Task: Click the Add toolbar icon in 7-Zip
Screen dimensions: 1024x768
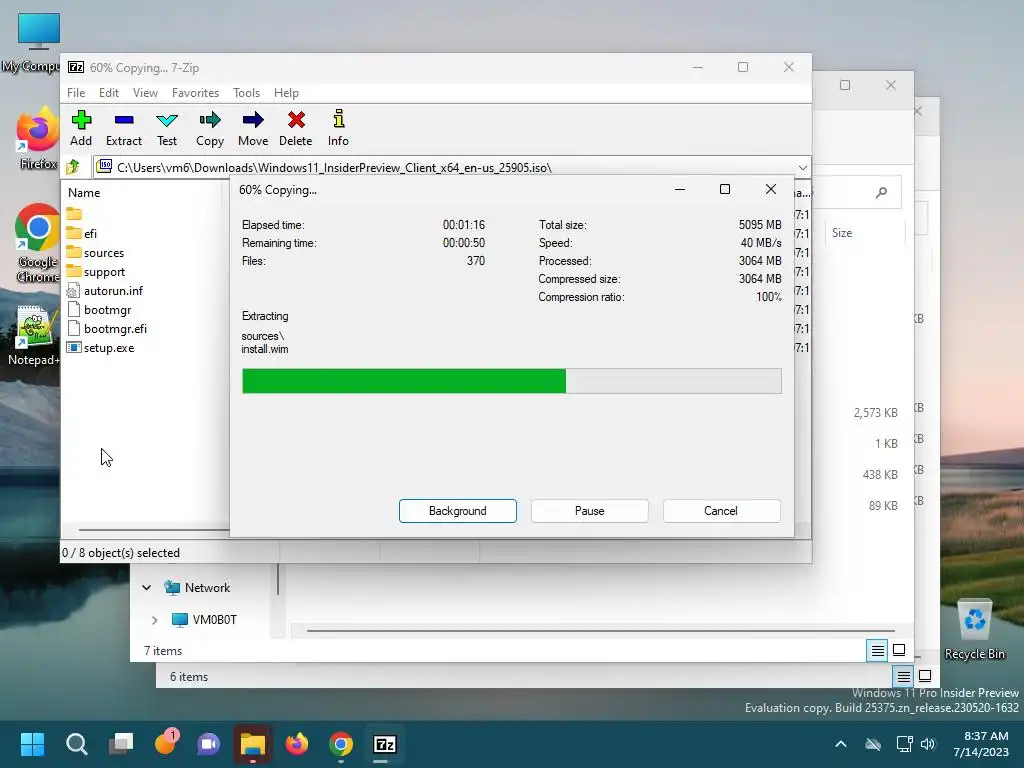Action: point(81,128)
